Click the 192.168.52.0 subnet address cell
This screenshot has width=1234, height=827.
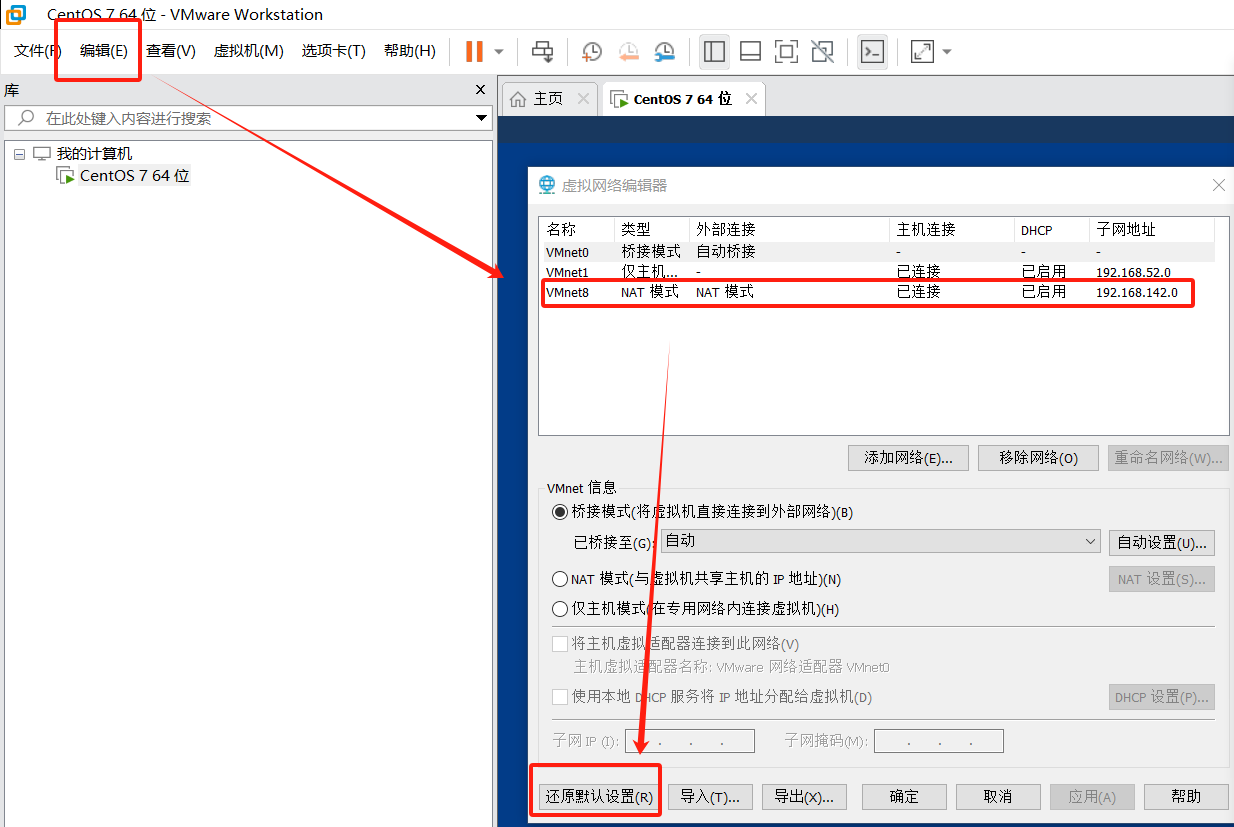point(1133,272)
